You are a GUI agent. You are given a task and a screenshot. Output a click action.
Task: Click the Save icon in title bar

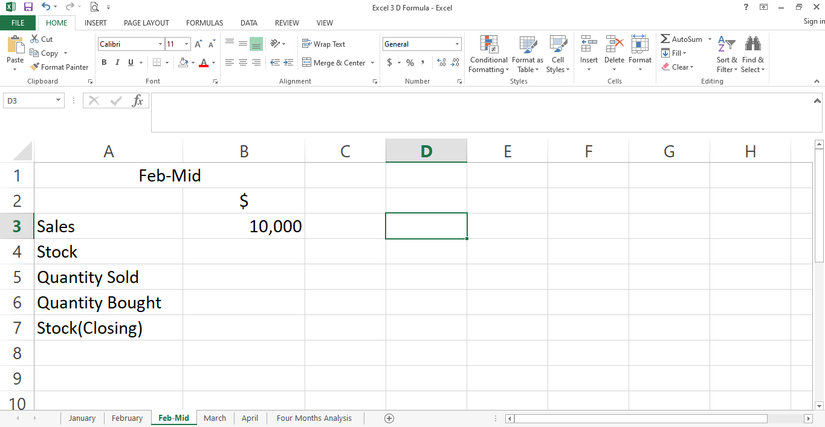(x=28, y=7)
